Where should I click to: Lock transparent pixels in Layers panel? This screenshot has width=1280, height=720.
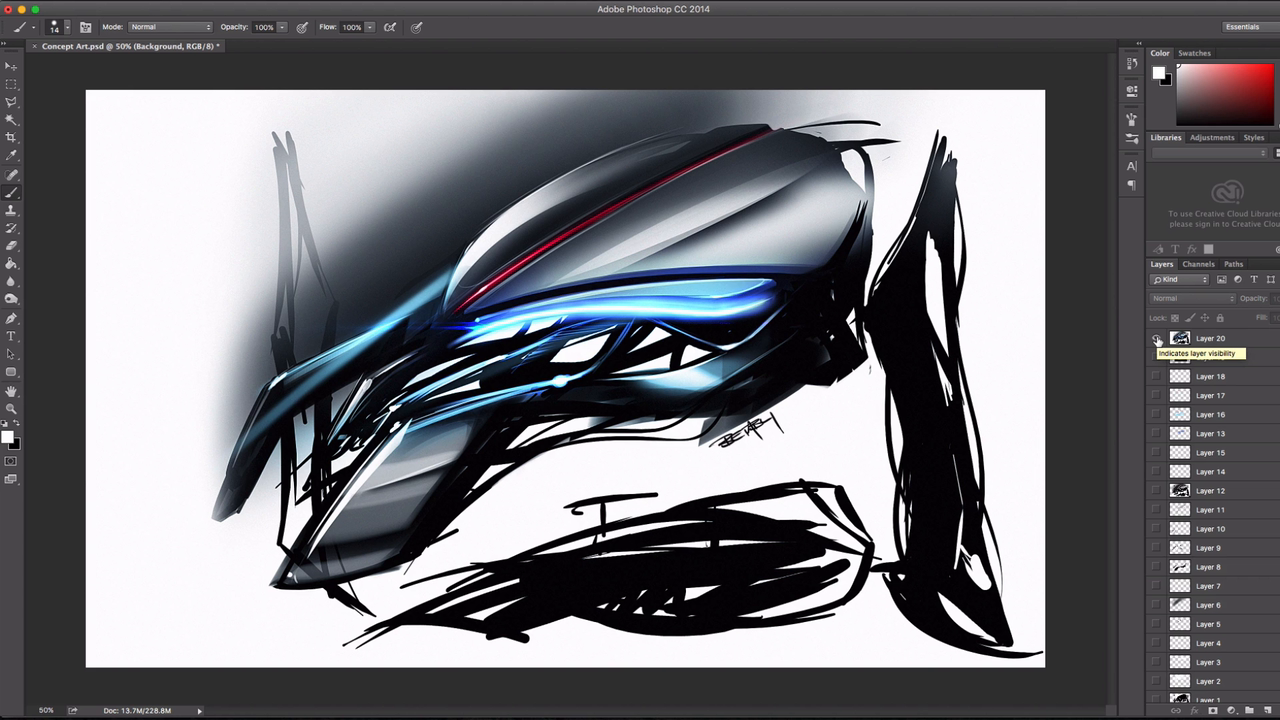pyautogui.click(x=1175, y=318)
